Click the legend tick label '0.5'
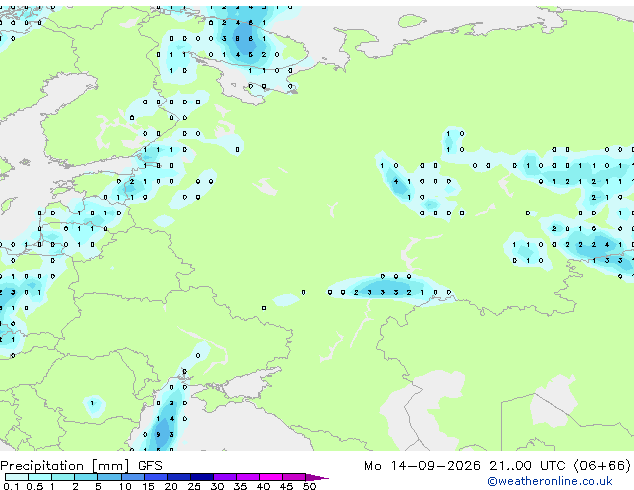634x490 pixels. (x=35, y=486)
